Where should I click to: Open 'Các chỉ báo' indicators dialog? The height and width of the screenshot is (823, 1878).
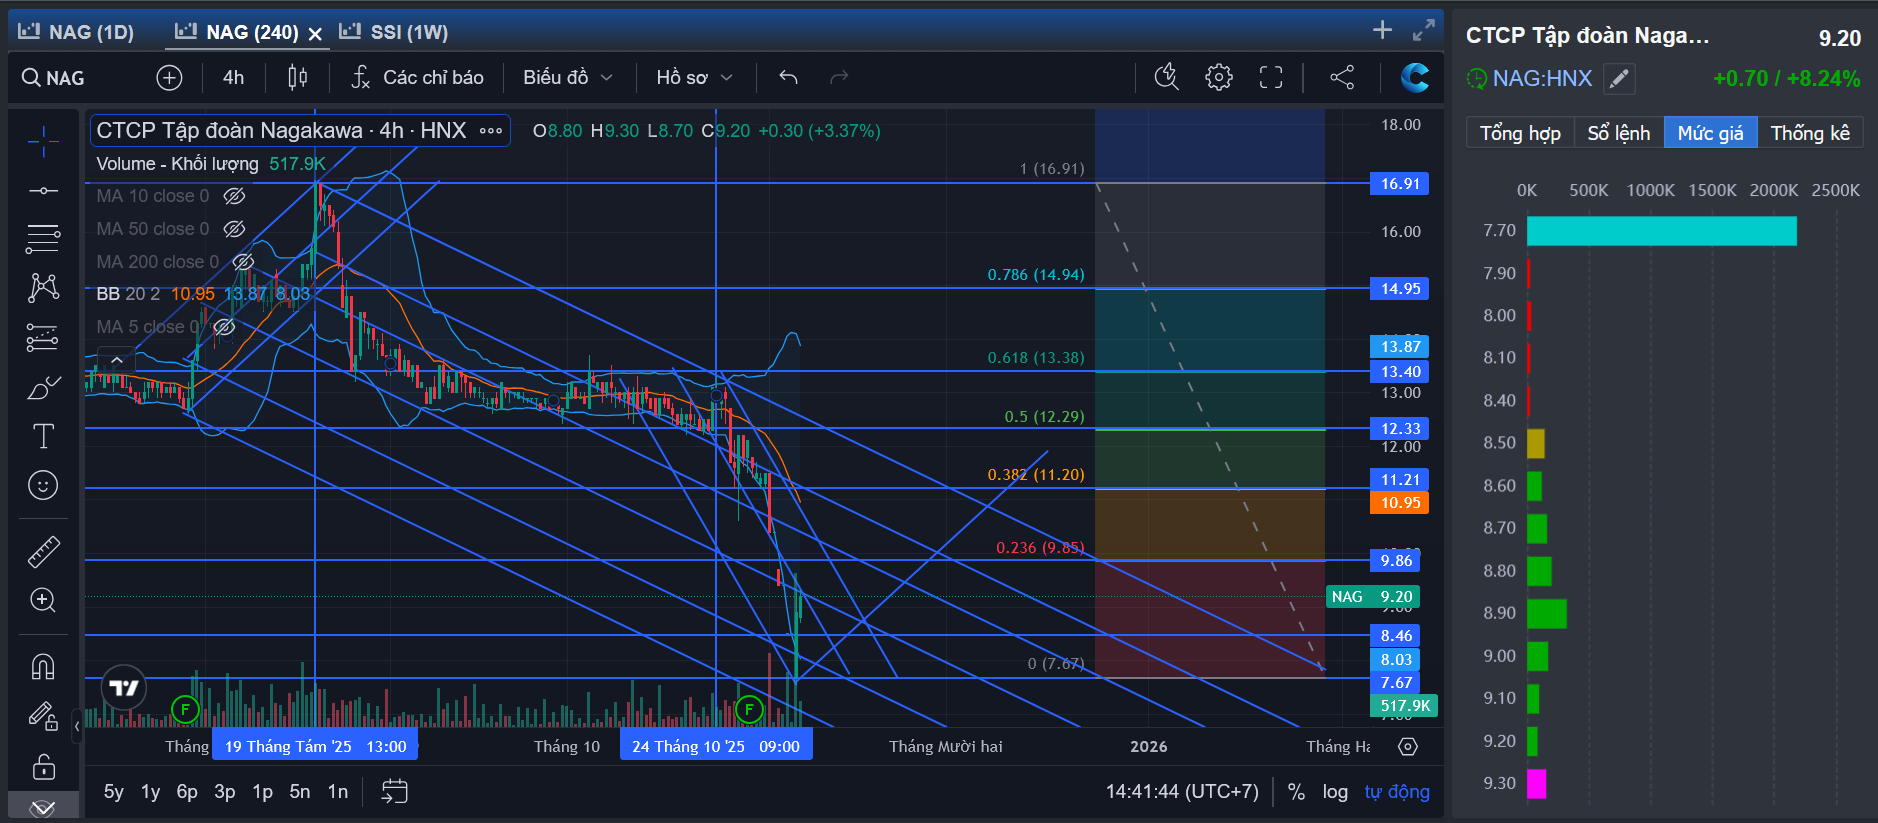point(418,77)
